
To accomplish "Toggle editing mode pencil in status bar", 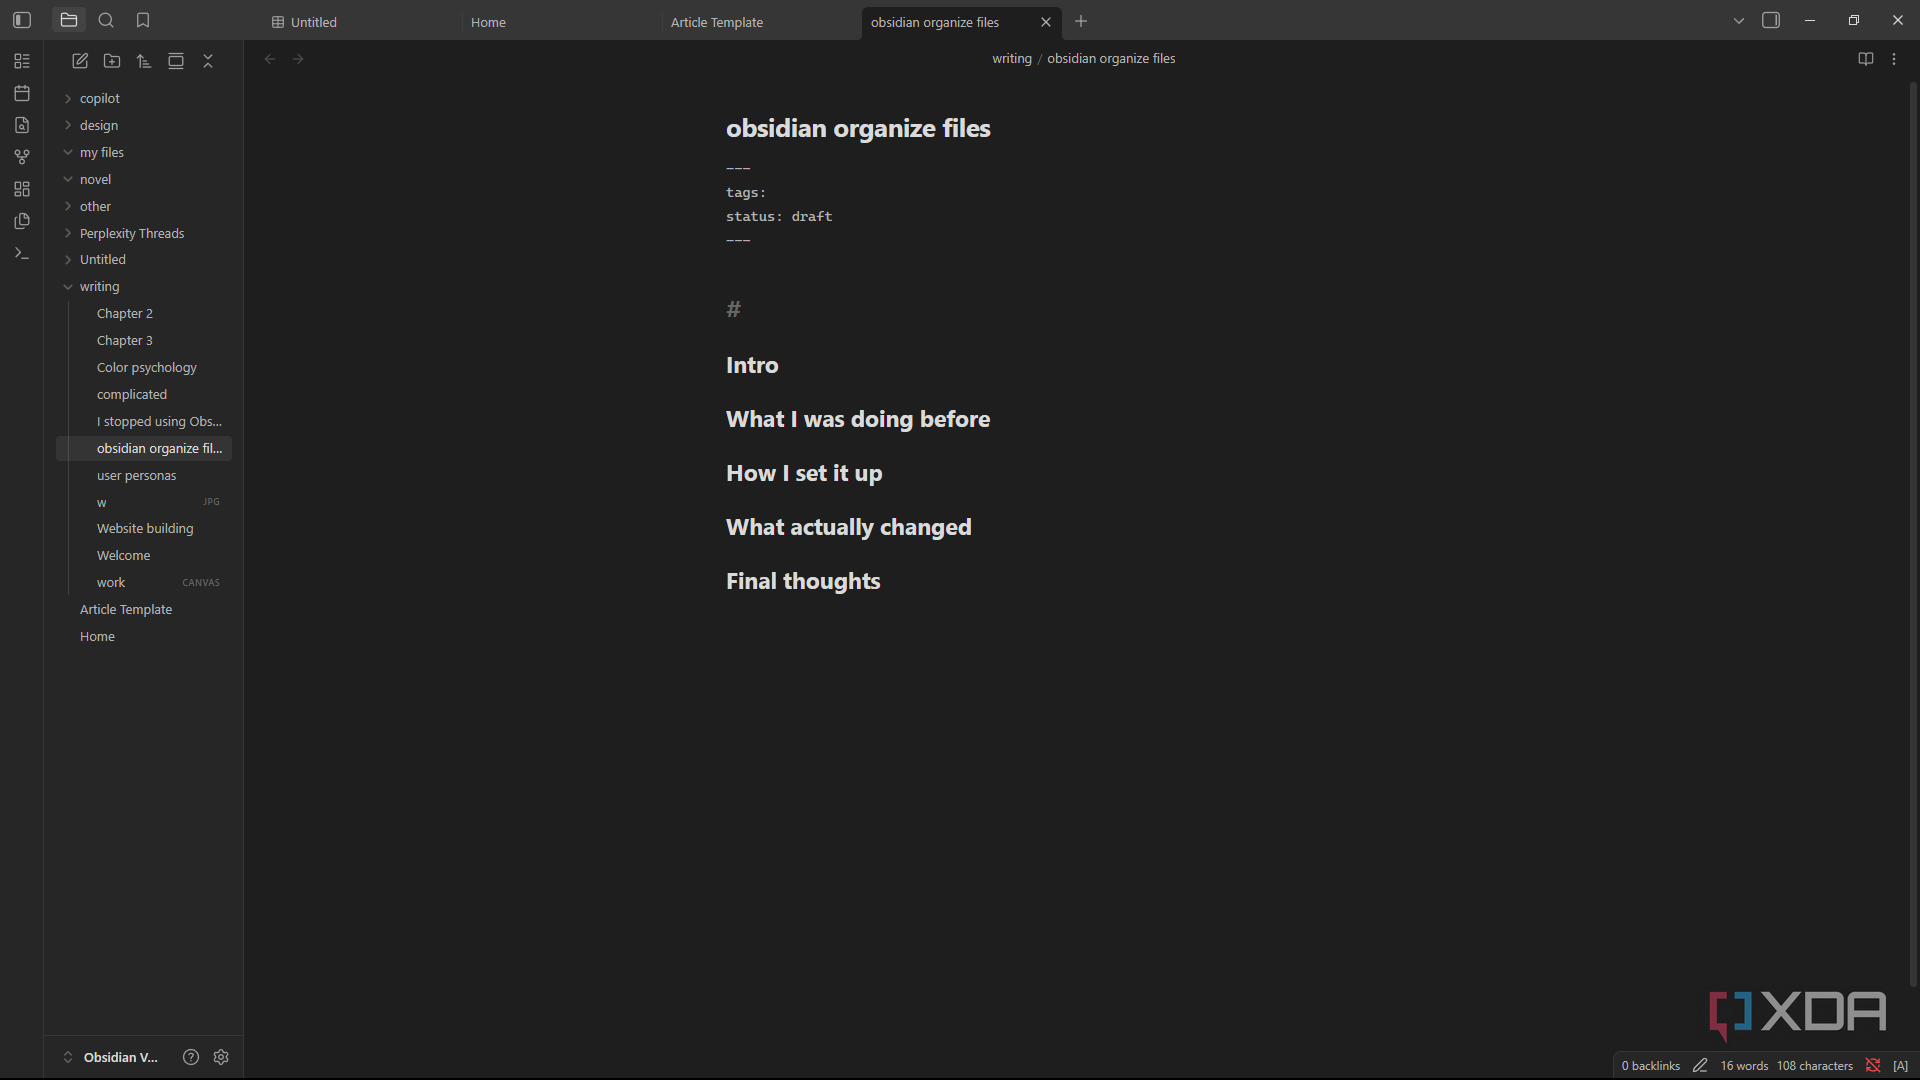I will [1700, 1066].
